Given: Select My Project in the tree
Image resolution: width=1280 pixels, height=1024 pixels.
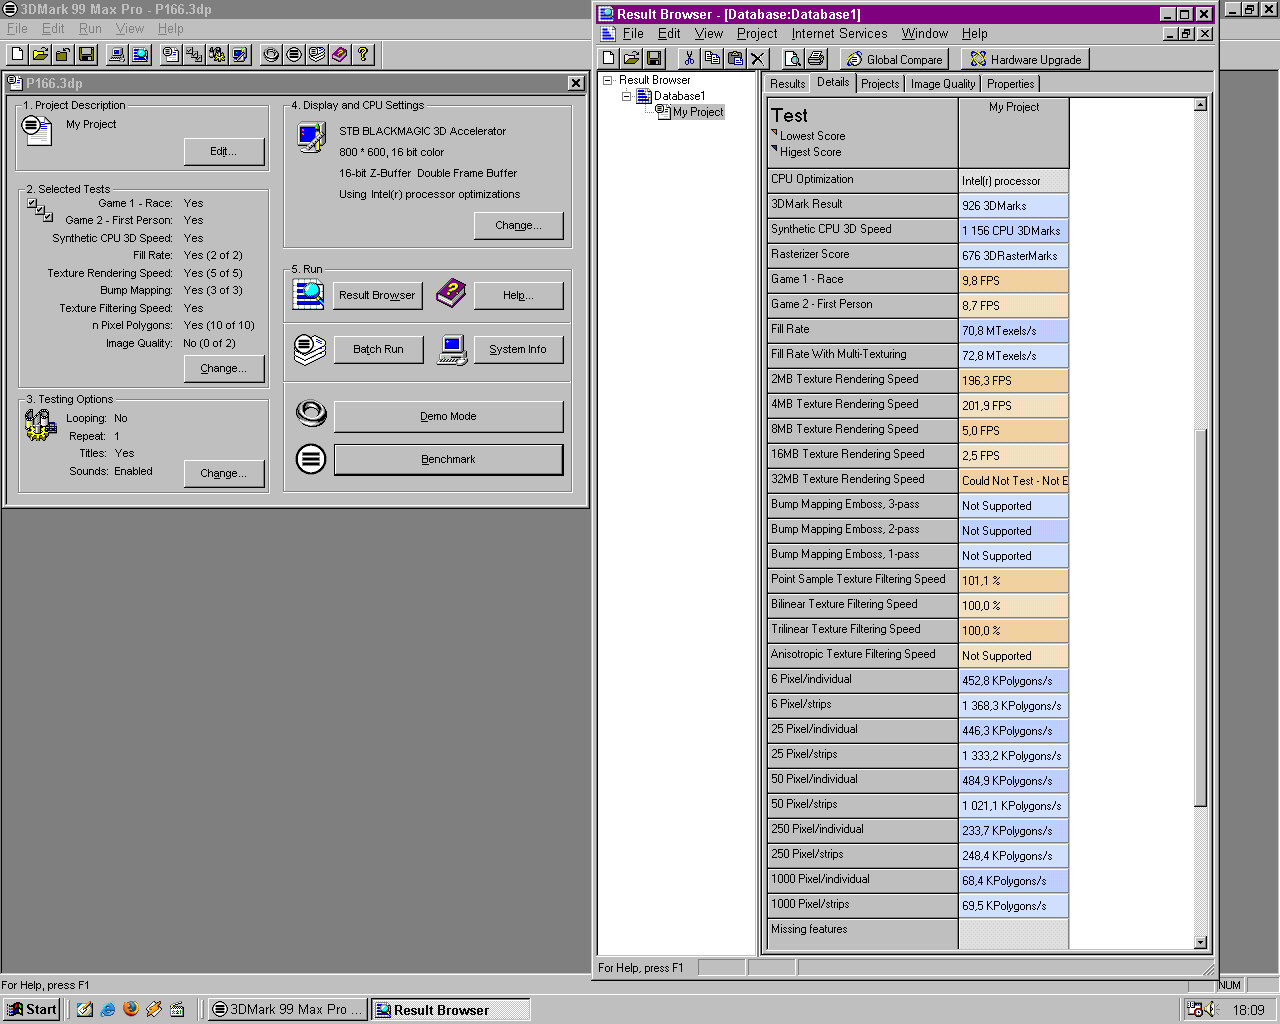Looking at the screenshot, I should pyautogui.click(x=697, y=112).
